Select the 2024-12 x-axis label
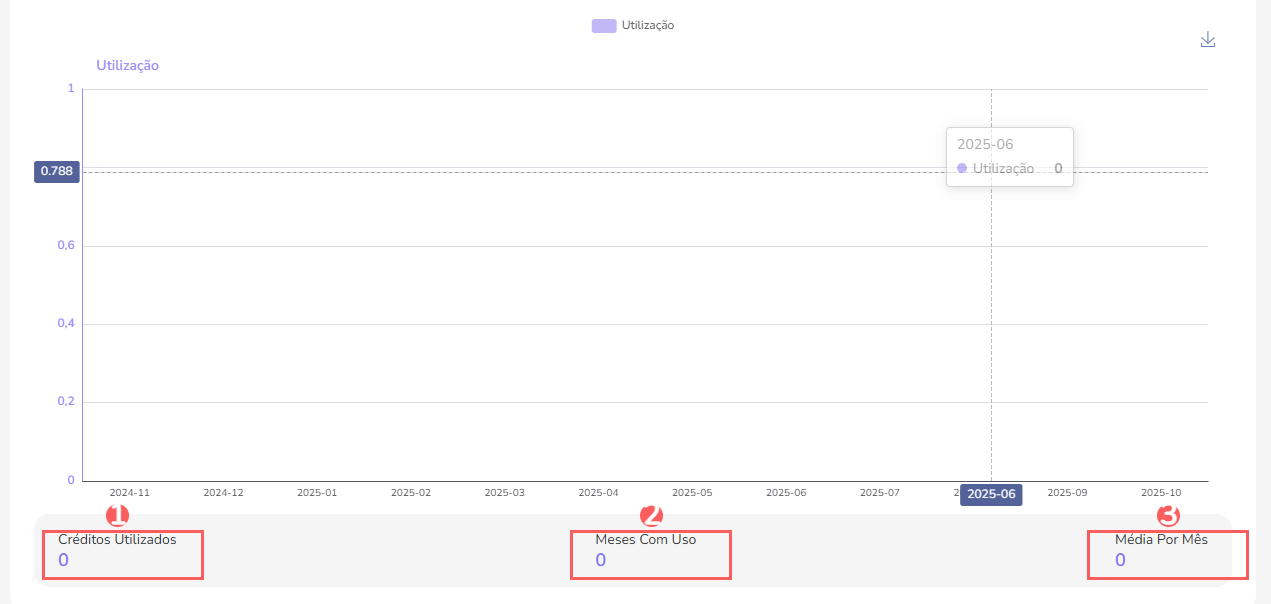This screenshot has width=1271, height=604. pos(223,493)
